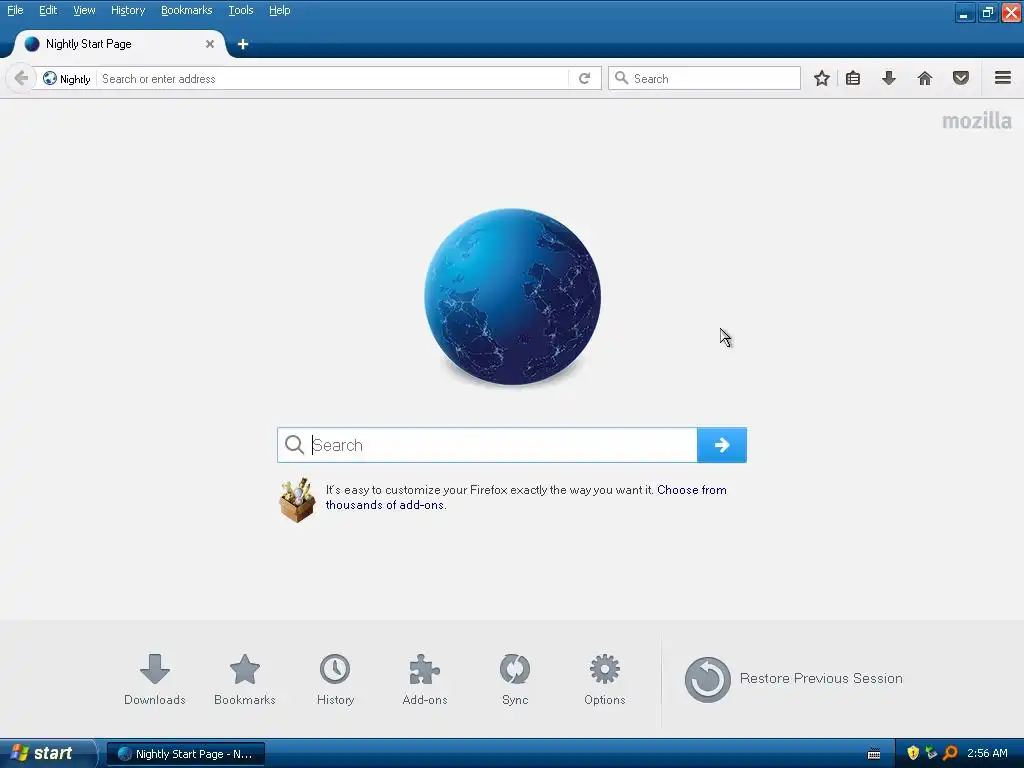Focus the center page Search field
Screen dimensions: 1024x768
pos(487,445)
